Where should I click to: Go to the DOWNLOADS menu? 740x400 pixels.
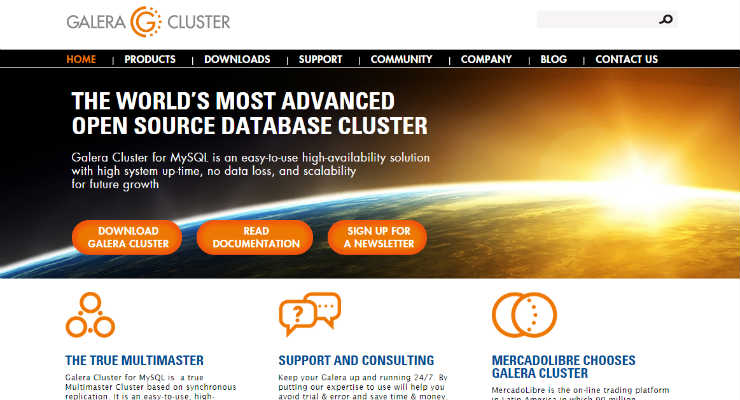click(237, 59)
